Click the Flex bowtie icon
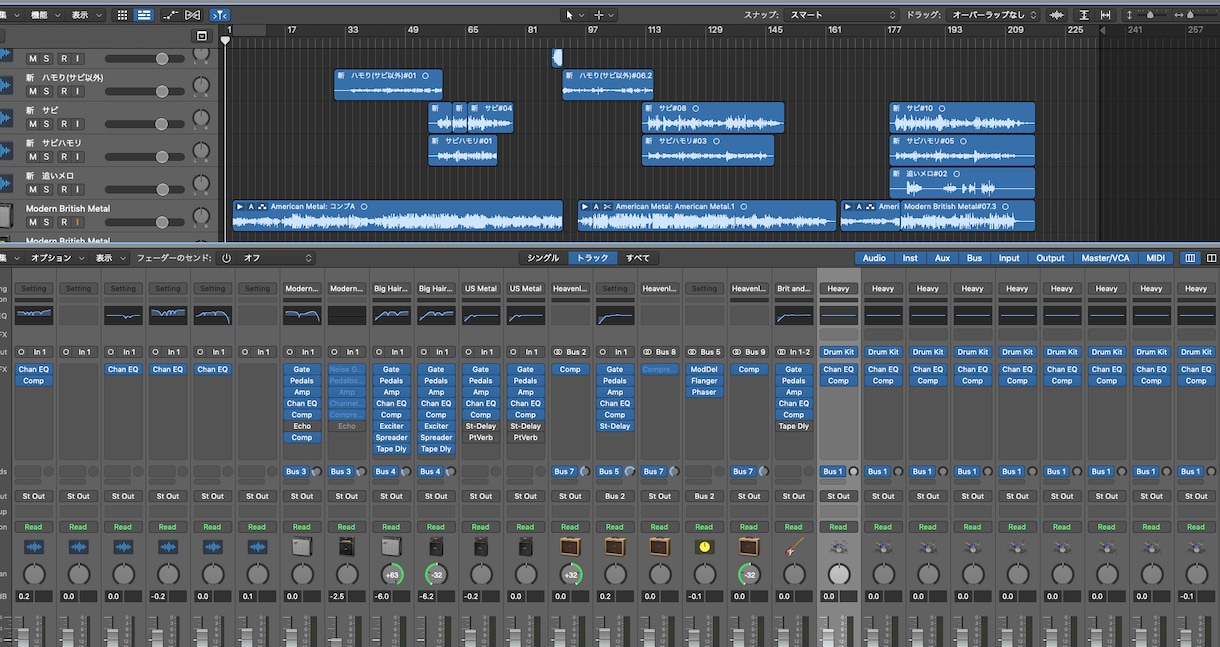Screen dimensions: 1220x647 click(193, 15)
